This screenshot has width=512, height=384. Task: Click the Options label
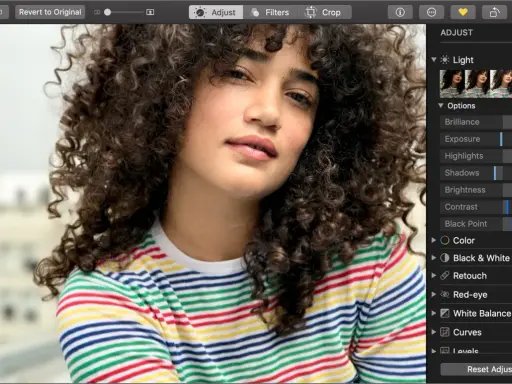pos(461,106)
